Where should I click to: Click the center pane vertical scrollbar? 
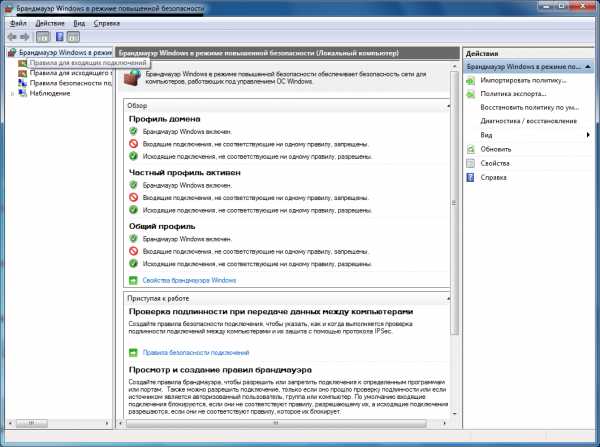[455, 250]
